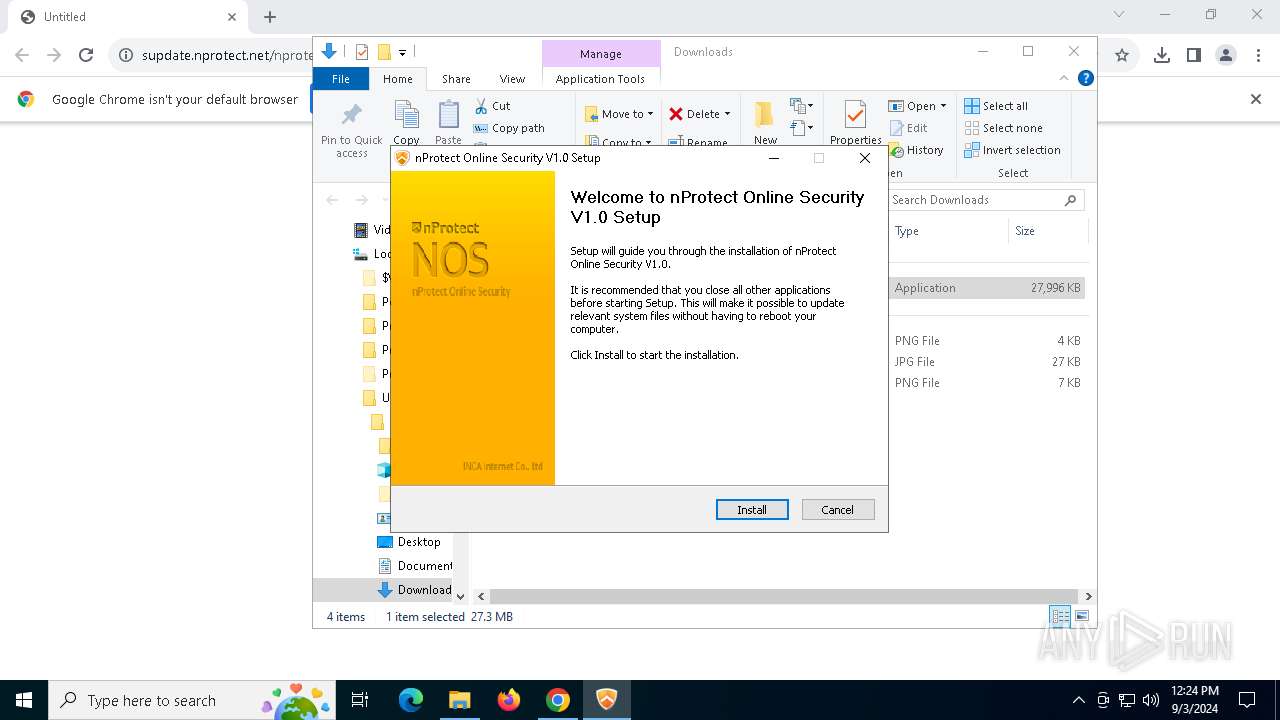Collapse the Explorer ribbon with chevron

pos(1064,78)
